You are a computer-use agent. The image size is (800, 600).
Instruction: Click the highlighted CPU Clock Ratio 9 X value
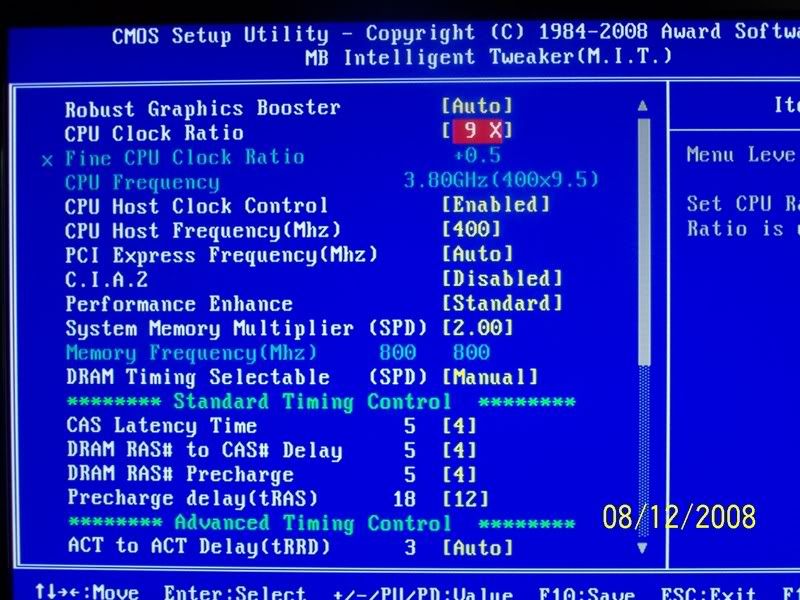tap(477, 131)
